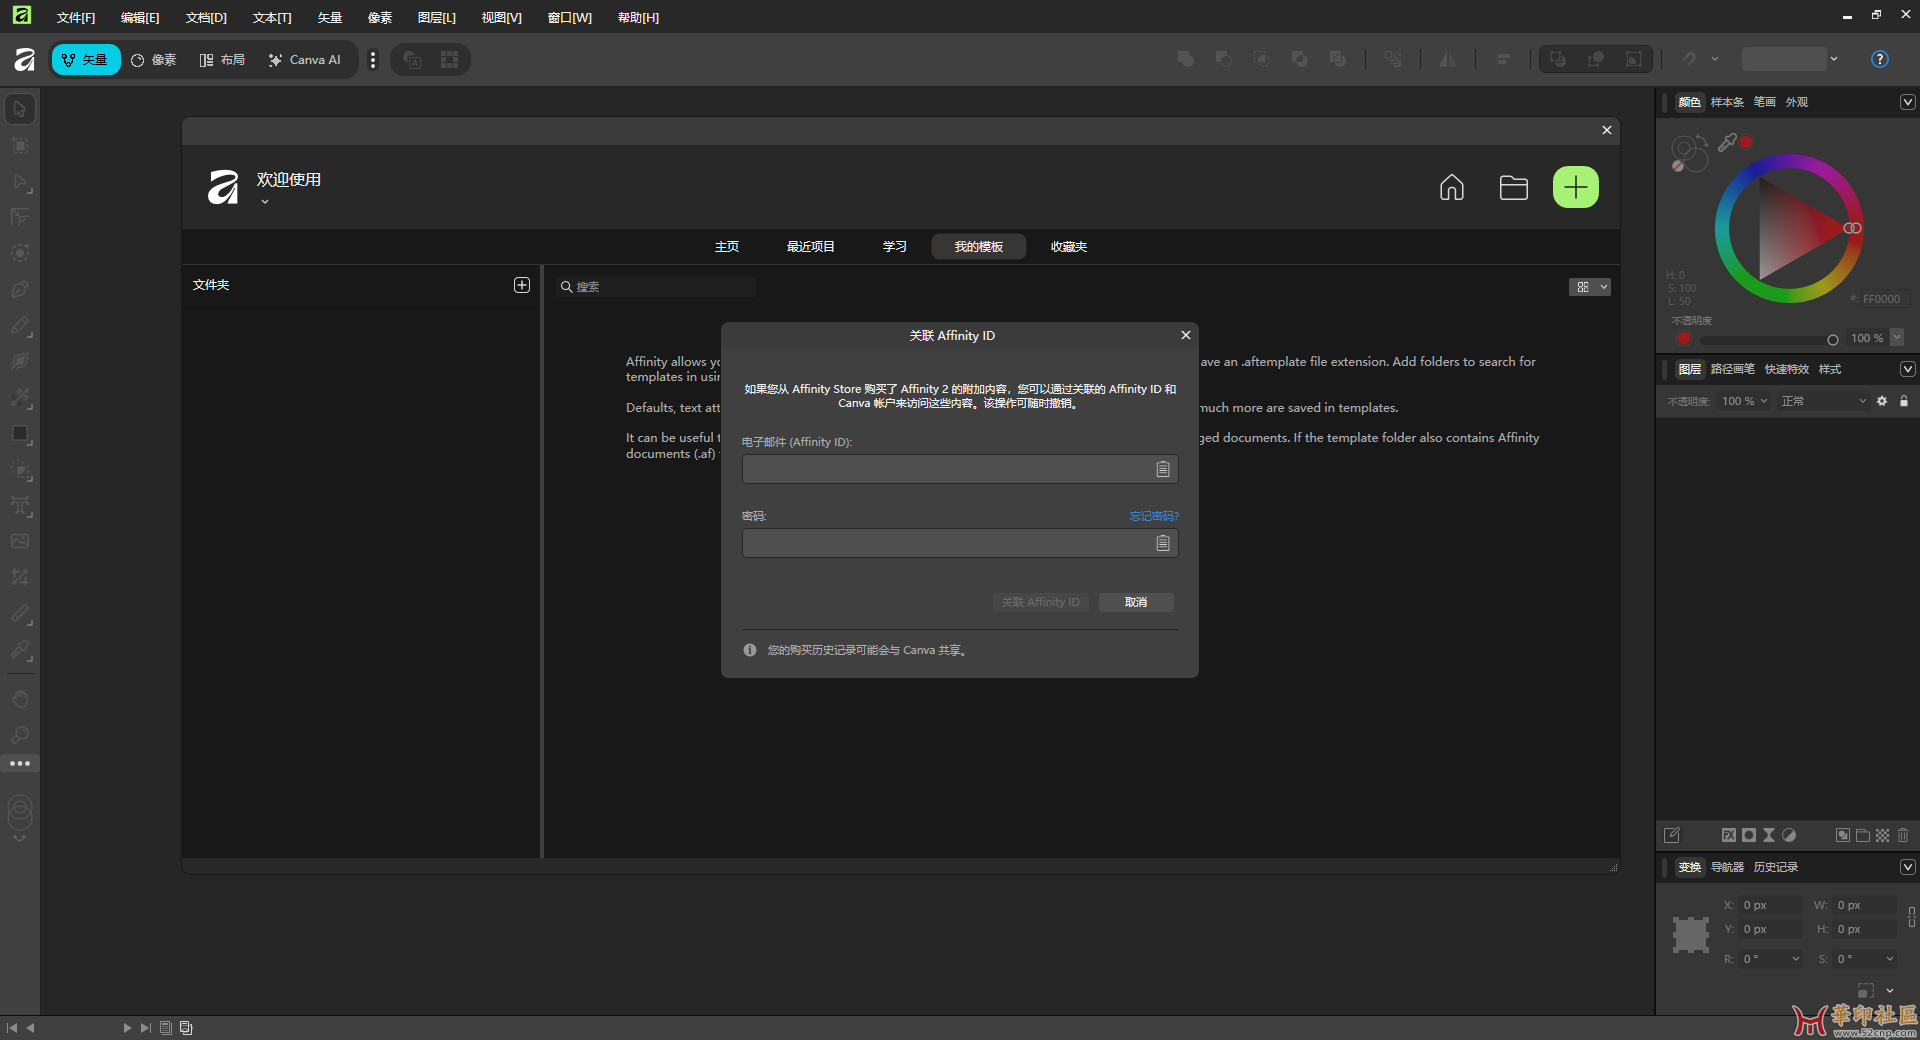Screen dimensions: 1920x1040
Task: Click the 电子邮件 Affinity ID input field
Action: [x=945, y=469]
